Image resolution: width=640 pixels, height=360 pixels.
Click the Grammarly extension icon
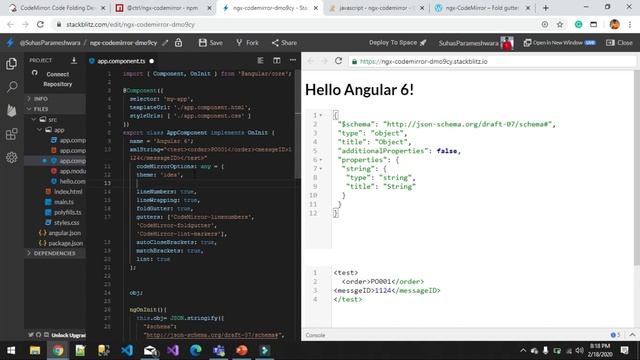[578, 24]
